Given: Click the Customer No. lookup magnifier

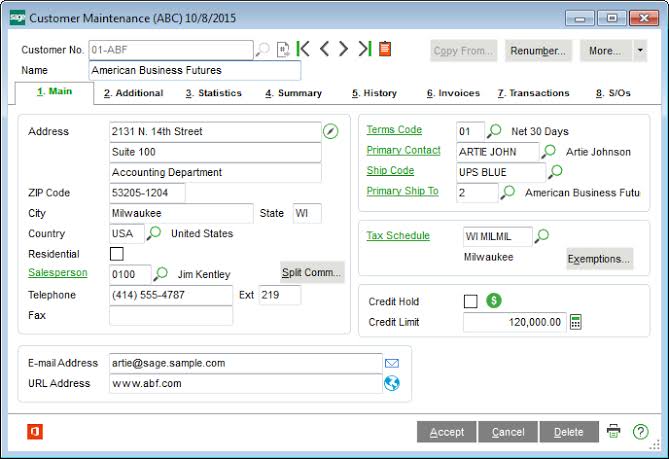Looking at the screenshot, I should 262,50.
